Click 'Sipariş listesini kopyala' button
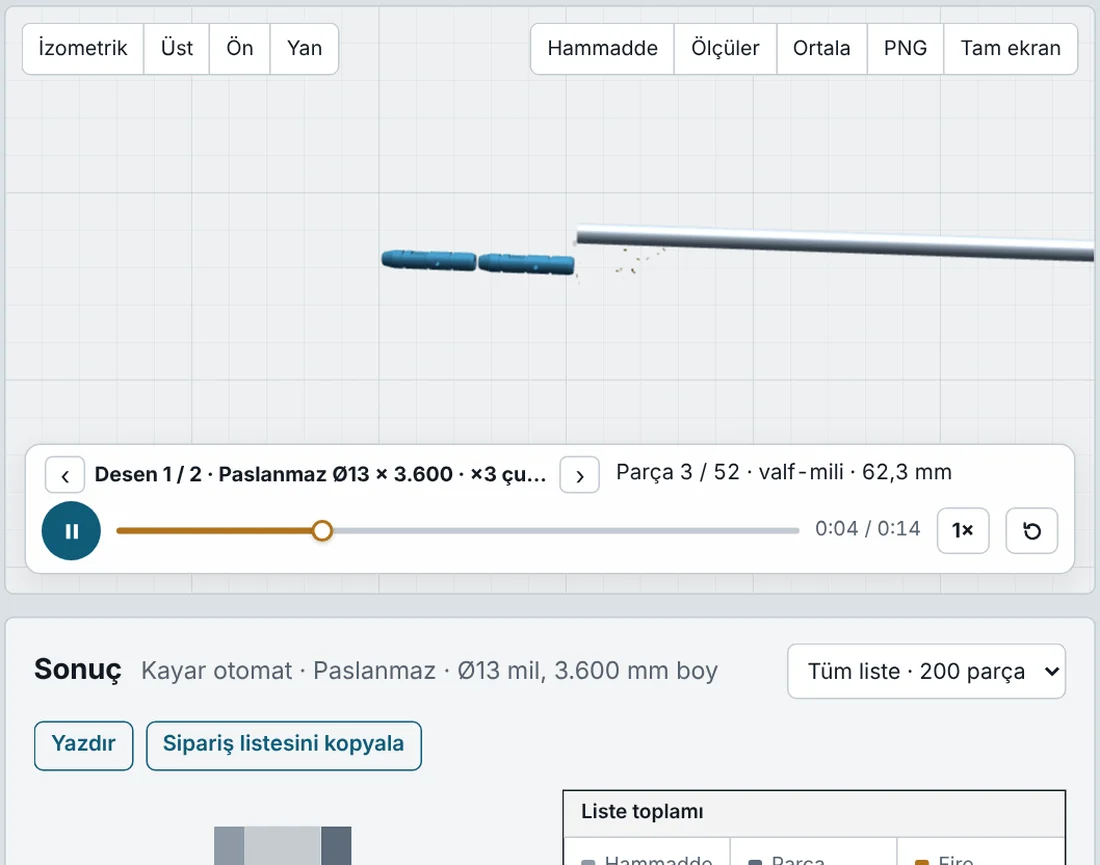 (x=283, y=746)
